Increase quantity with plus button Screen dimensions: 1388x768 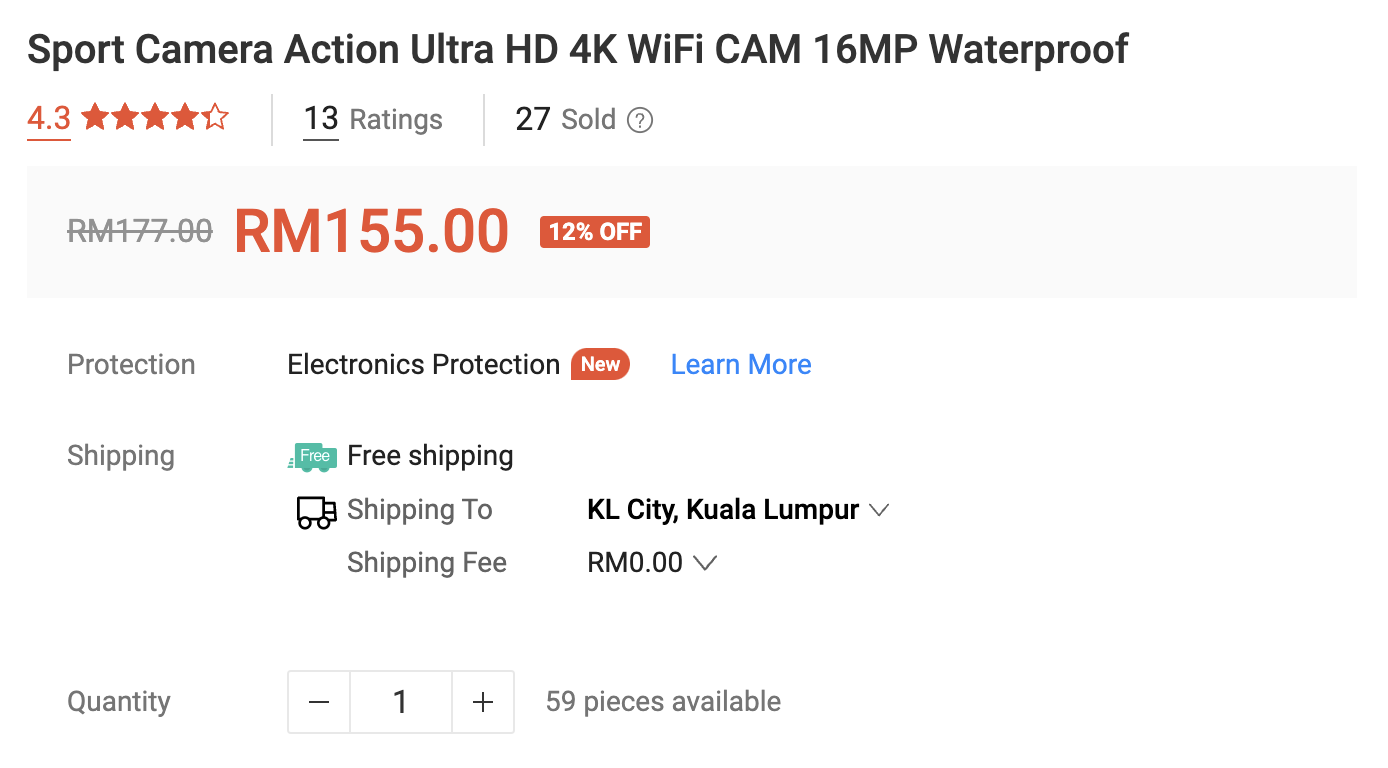(x=483, y=702)
